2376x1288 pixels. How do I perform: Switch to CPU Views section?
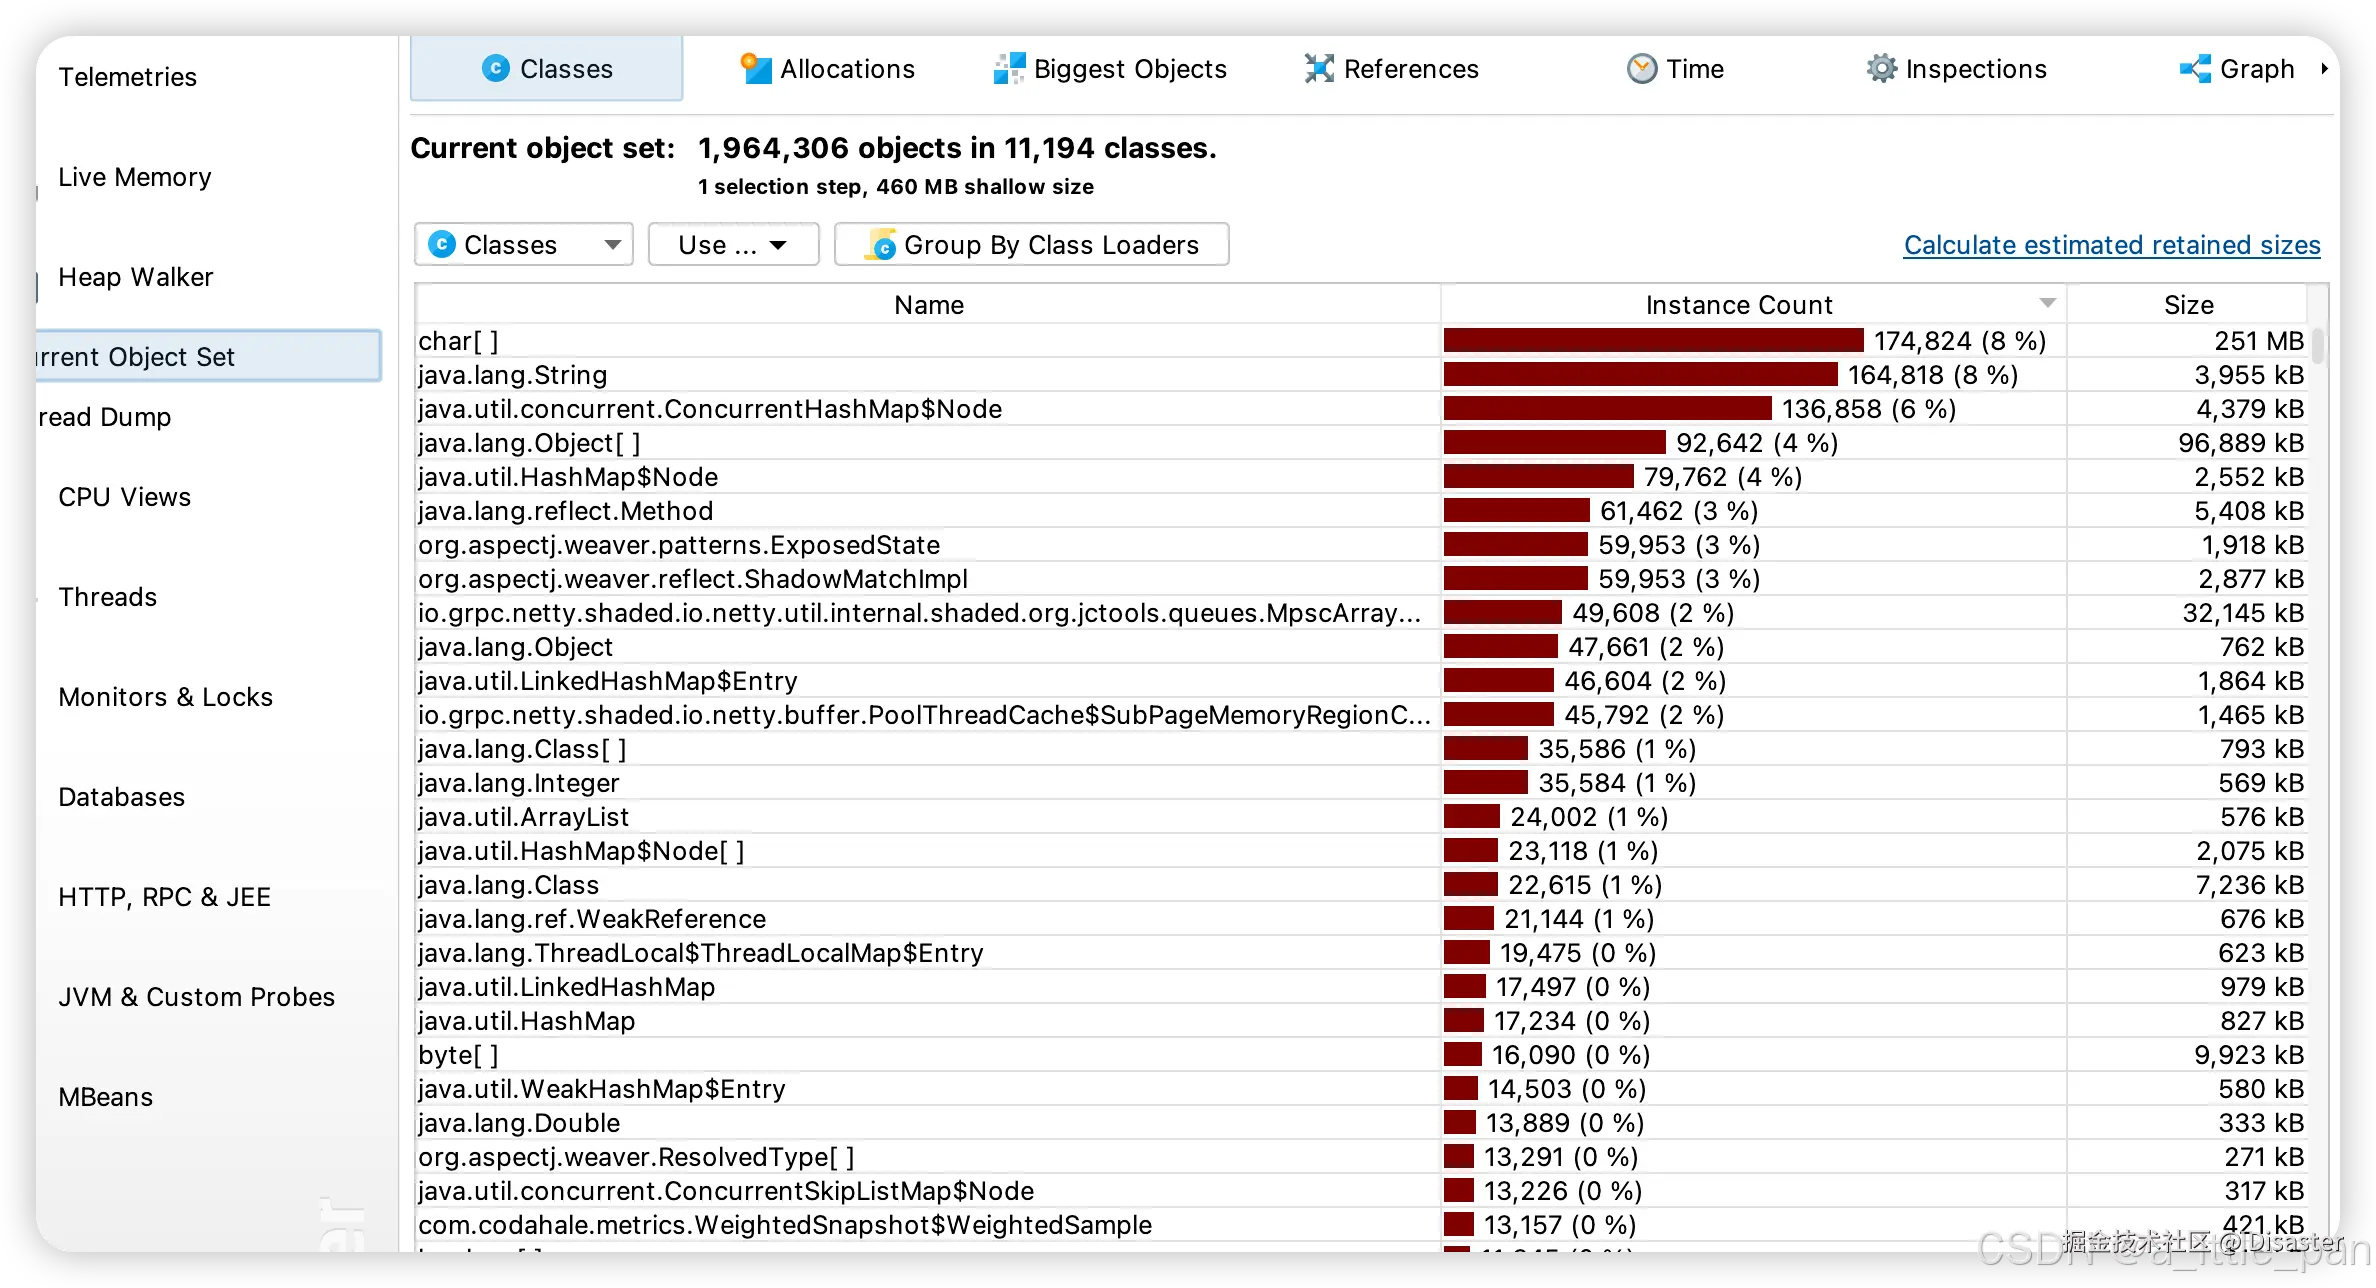(124, 497)
